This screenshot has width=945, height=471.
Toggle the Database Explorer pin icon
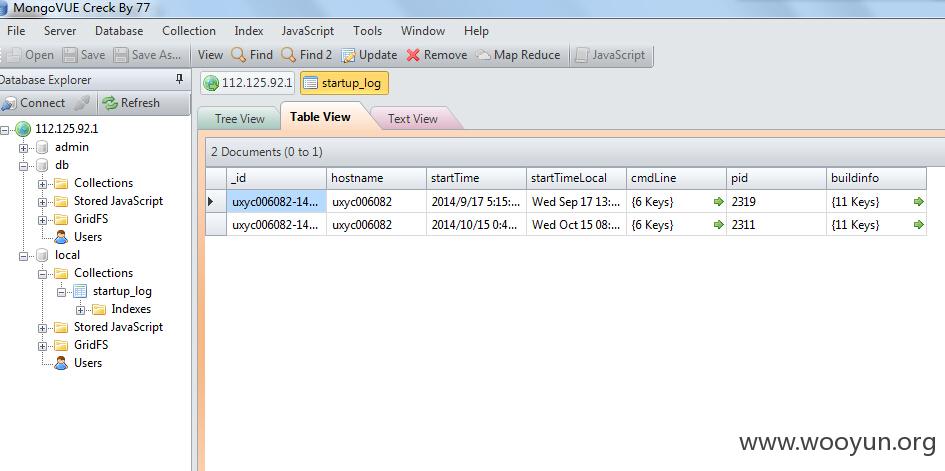coord(179,80)
